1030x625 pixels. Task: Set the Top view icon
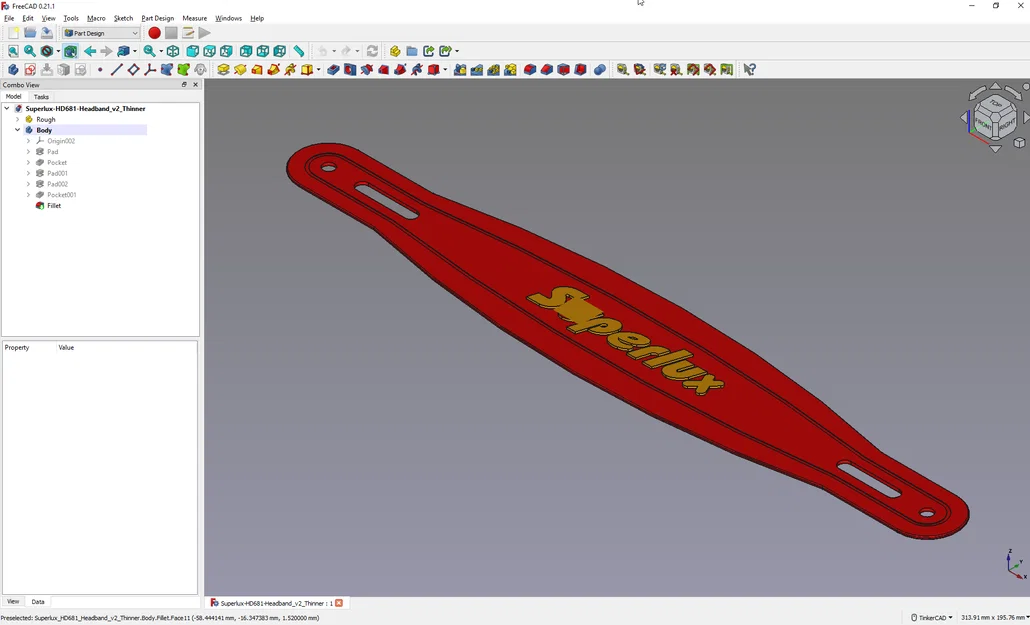click(x=210, y=51)
